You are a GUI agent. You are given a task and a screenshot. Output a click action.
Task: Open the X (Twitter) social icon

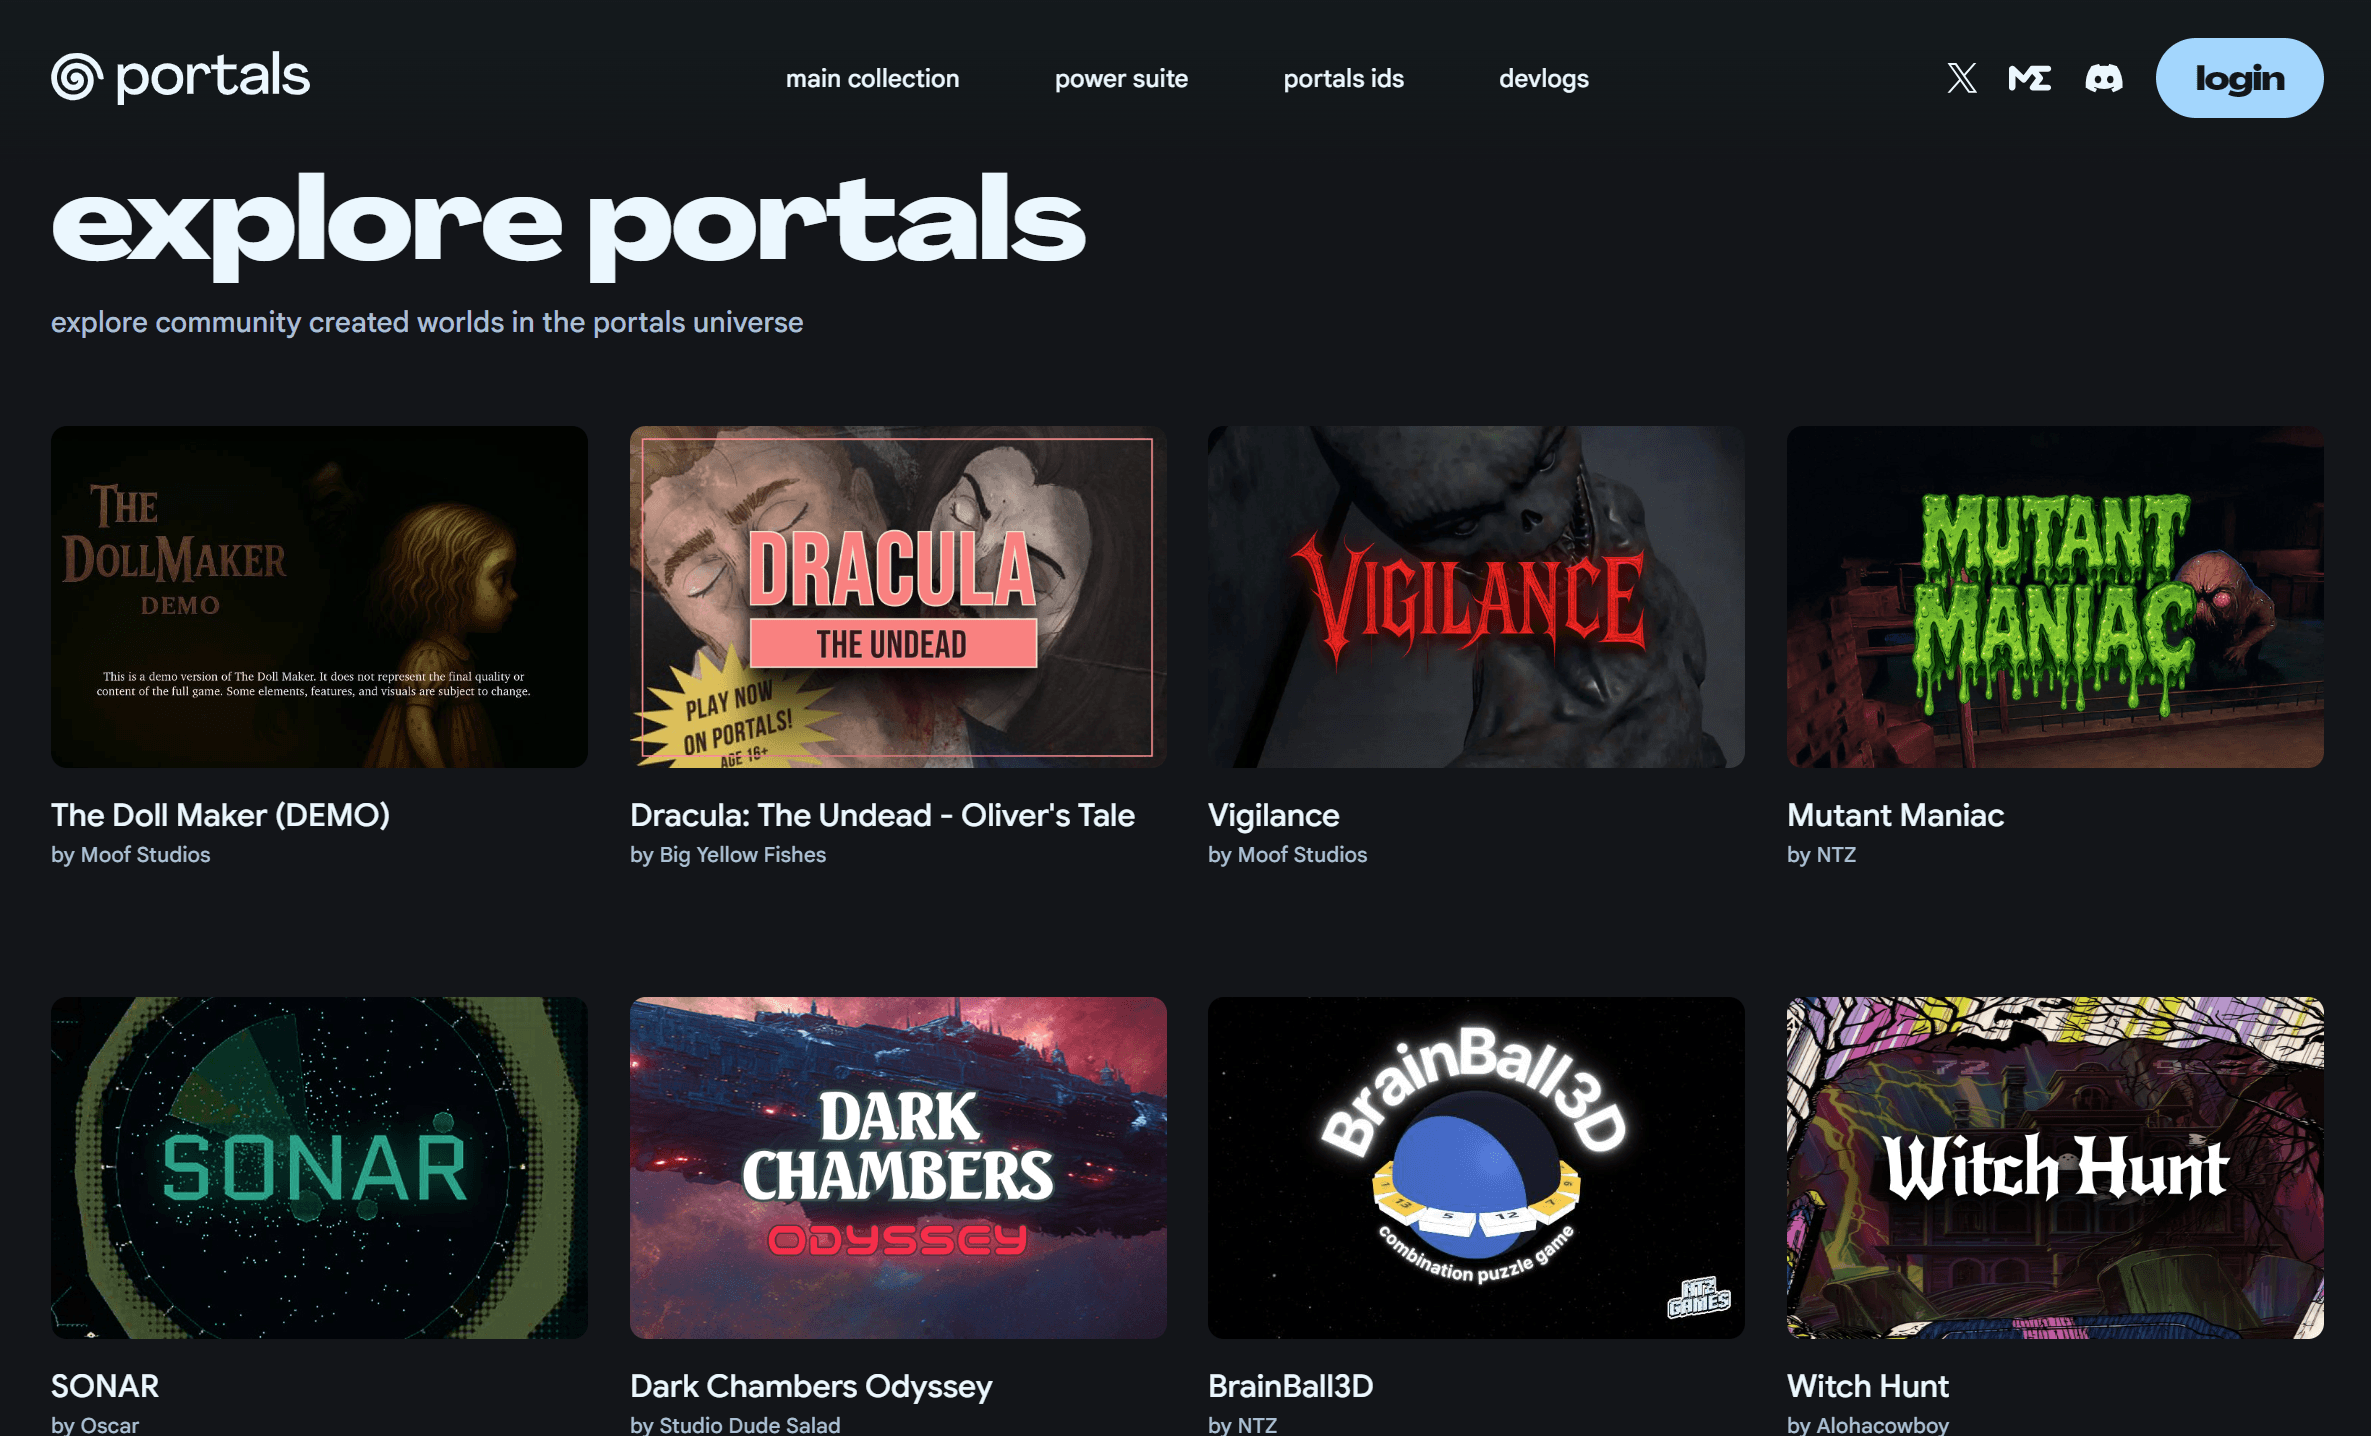1961,78
